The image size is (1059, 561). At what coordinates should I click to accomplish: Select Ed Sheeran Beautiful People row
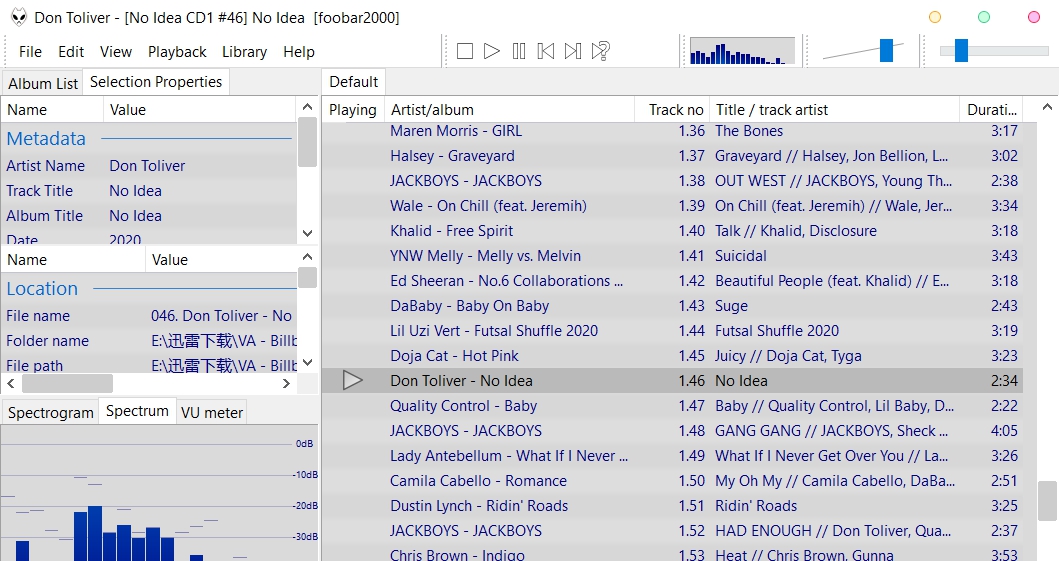(x=672, y=281)
